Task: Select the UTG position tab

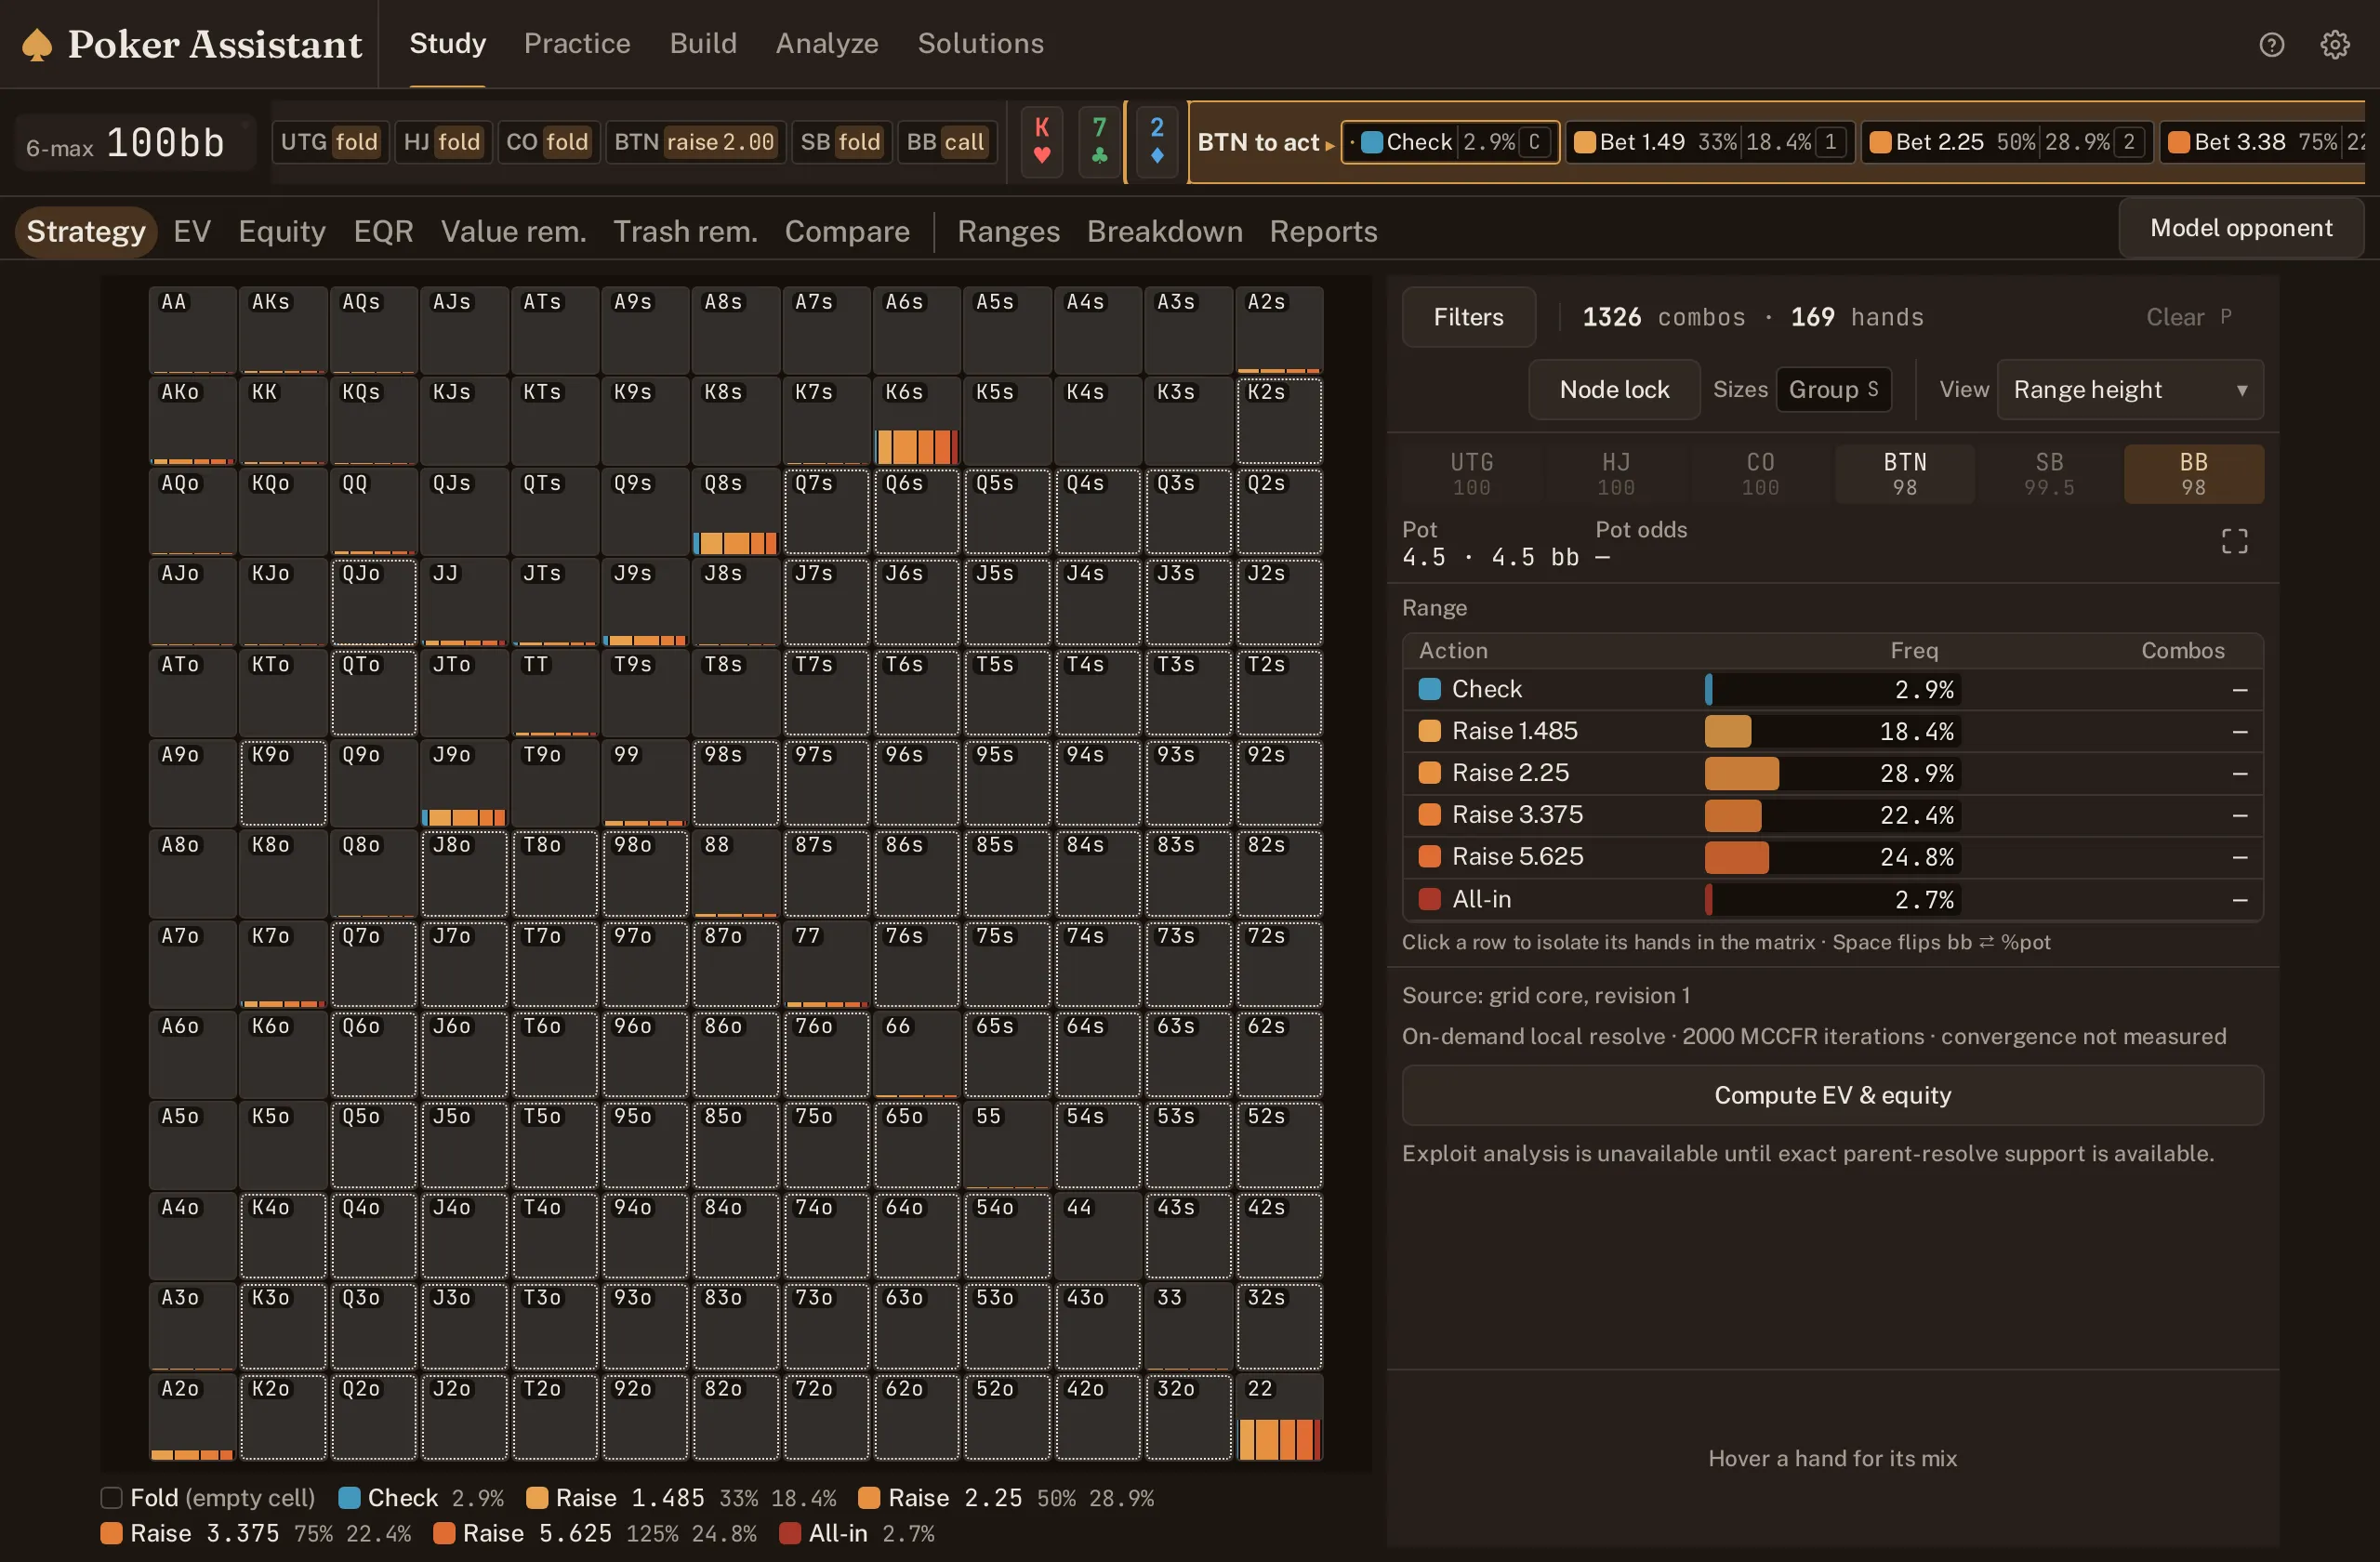Action: click(x=1472, y=474)
